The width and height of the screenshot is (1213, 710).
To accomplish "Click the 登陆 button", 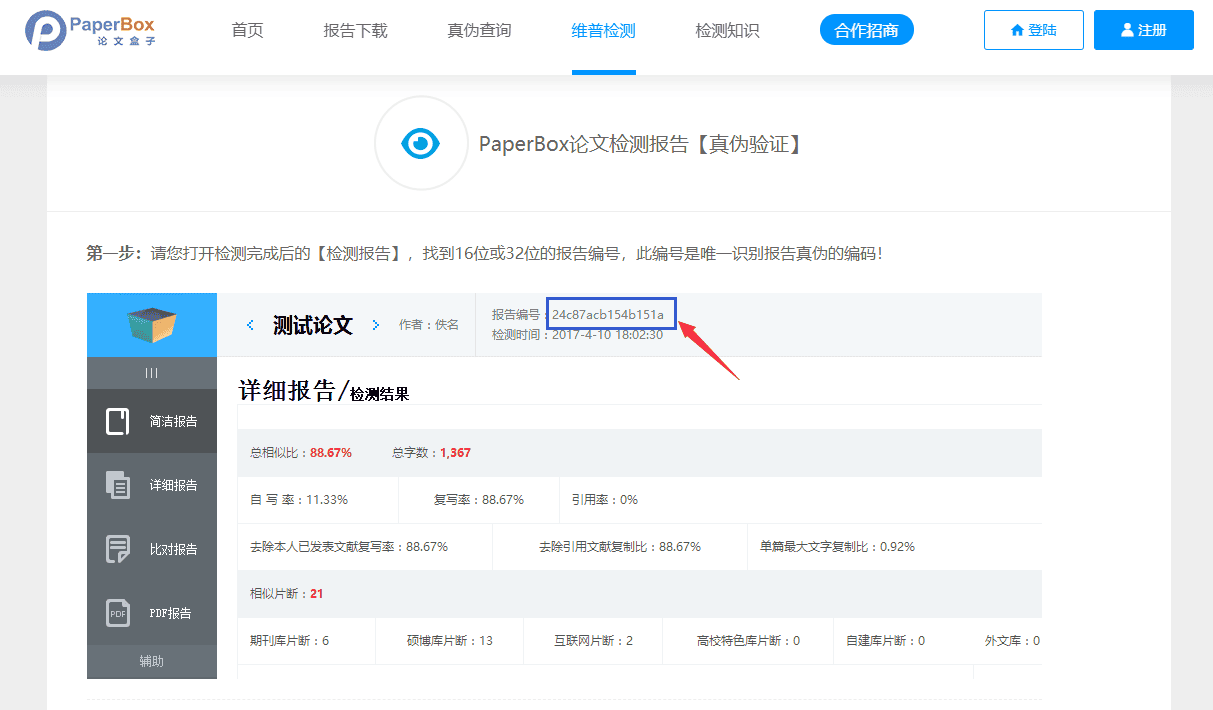I will (1034, 30).
